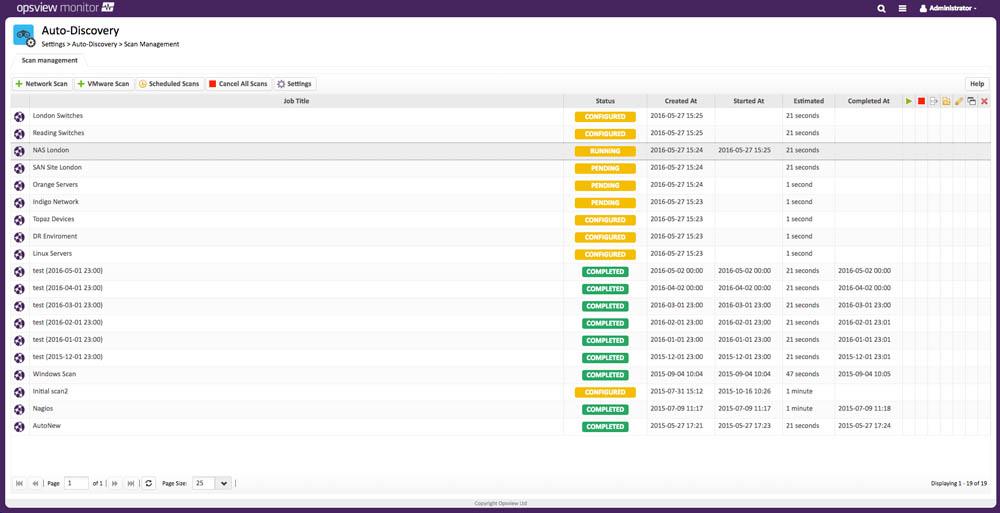Image resolution: width=1000 pixels, height=513 pixels.
Task: Click green play column header icon
Action: (x=909, y=101)
